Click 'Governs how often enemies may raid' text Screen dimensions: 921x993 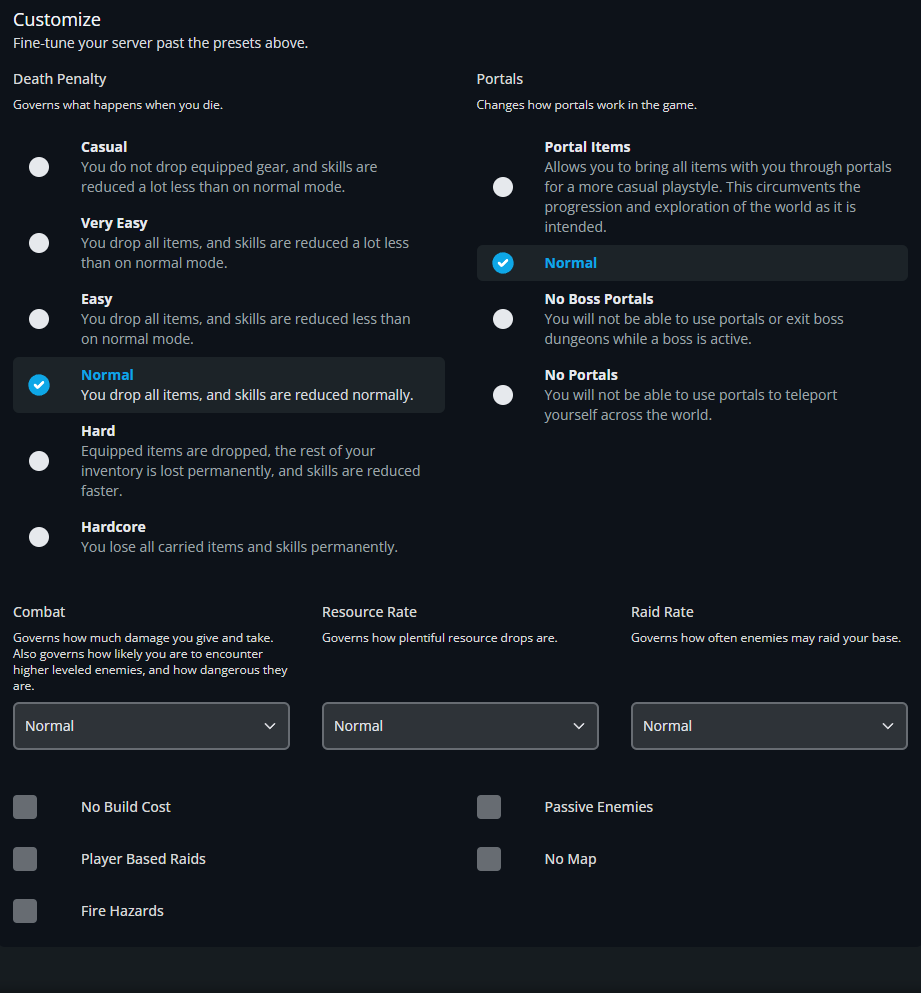click(766, 638)
